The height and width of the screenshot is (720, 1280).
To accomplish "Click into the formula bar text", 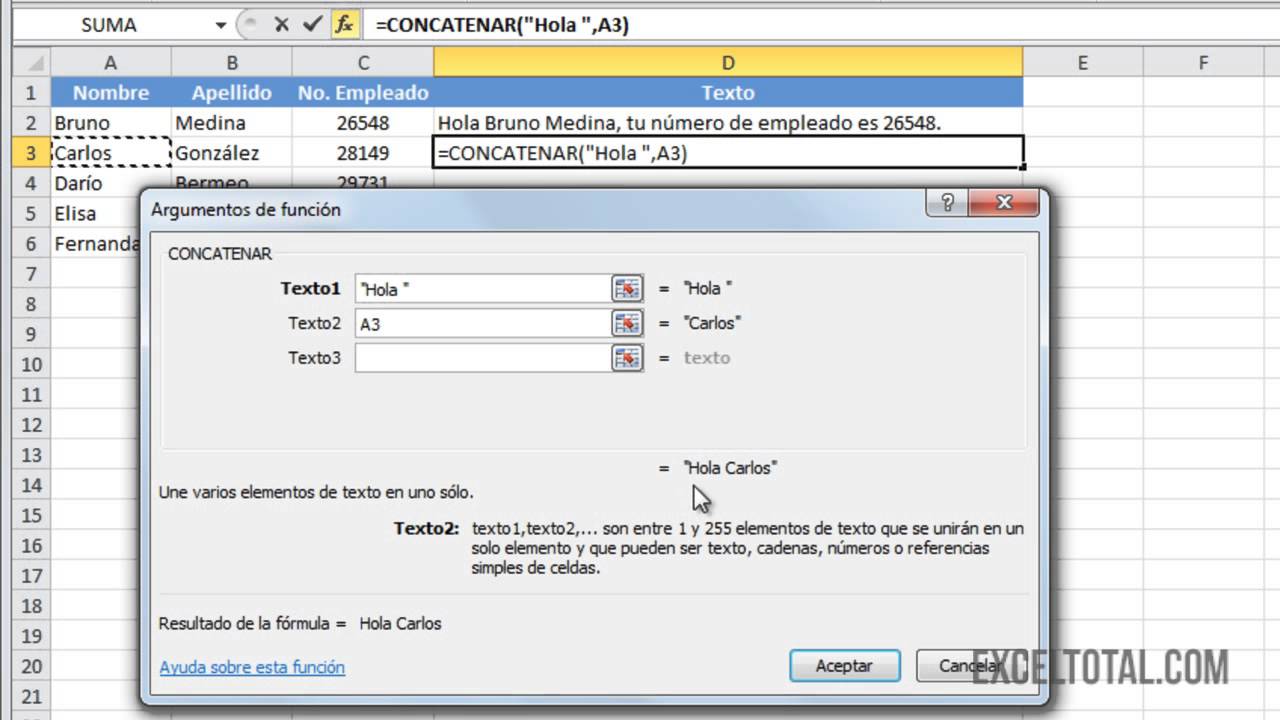I will [x=820, y=26].
